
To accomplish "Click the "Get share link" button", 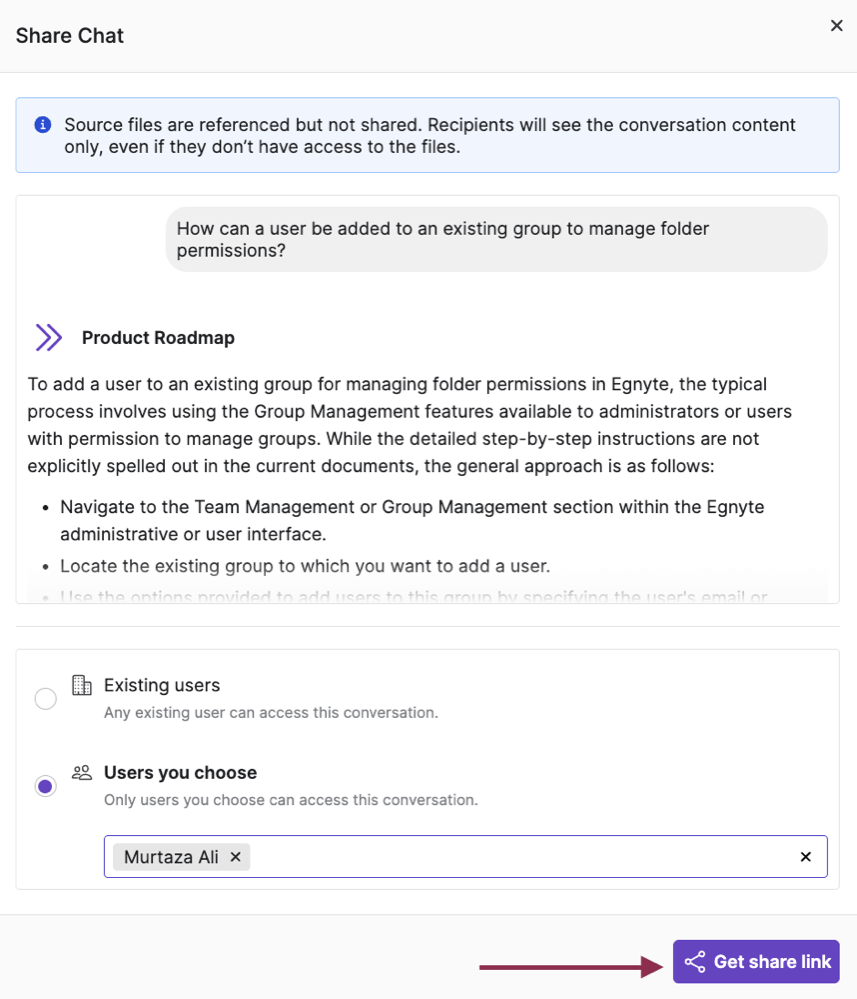I will (x=756, y=962).
